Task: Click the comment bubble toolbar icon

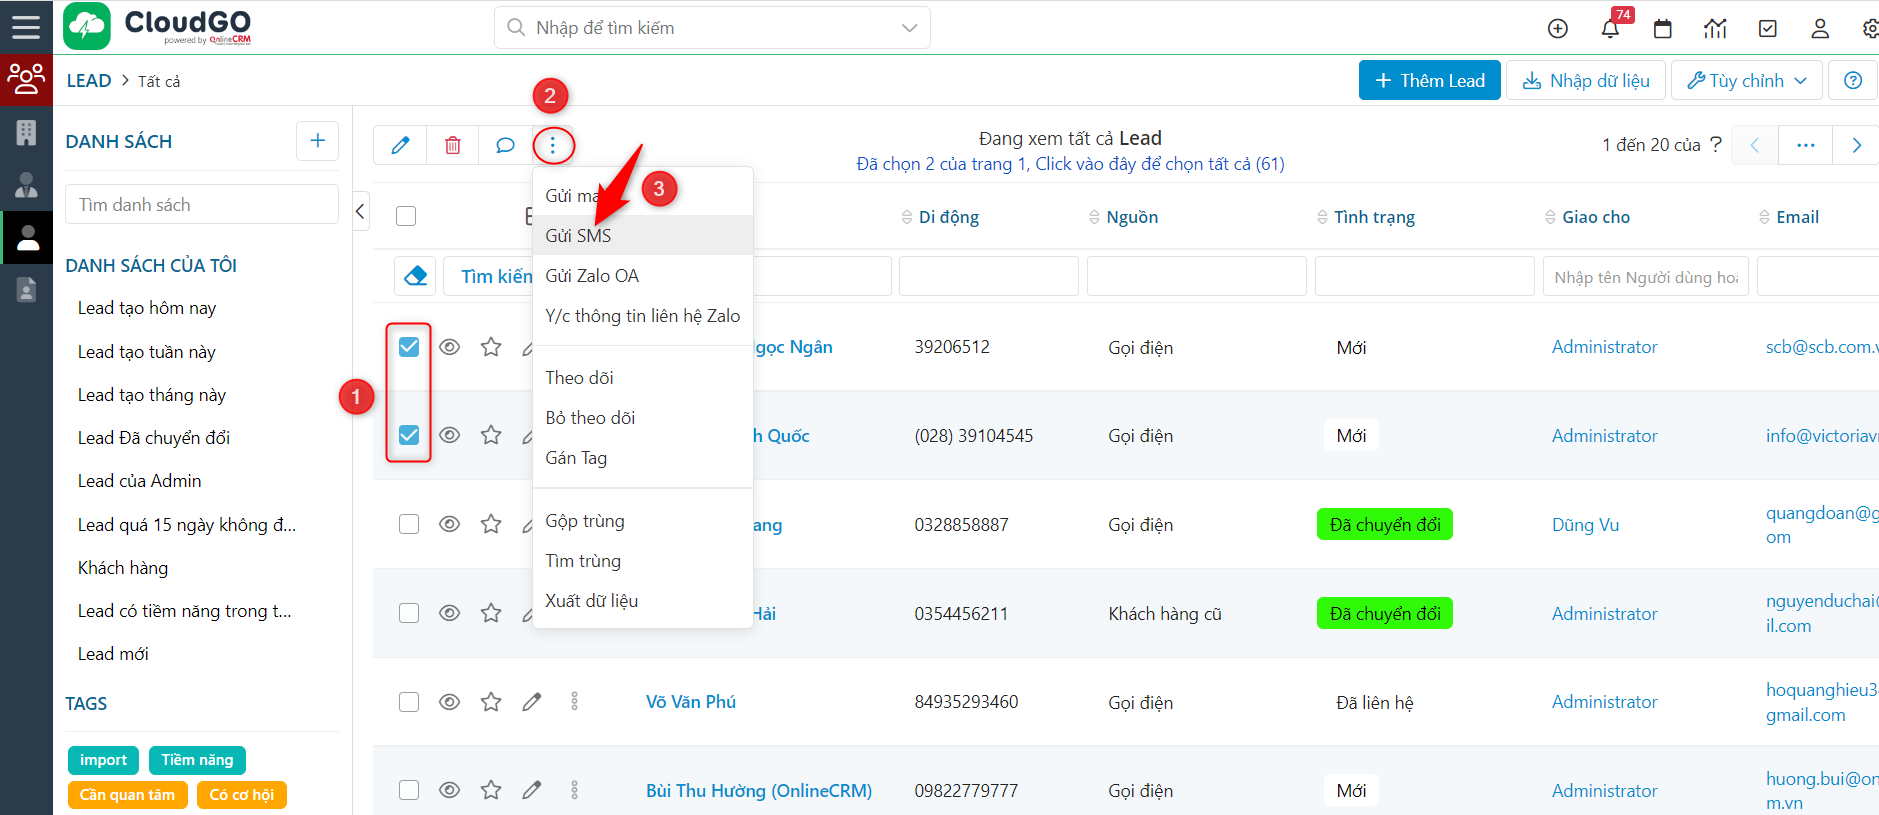Action: tap(505, 145)
